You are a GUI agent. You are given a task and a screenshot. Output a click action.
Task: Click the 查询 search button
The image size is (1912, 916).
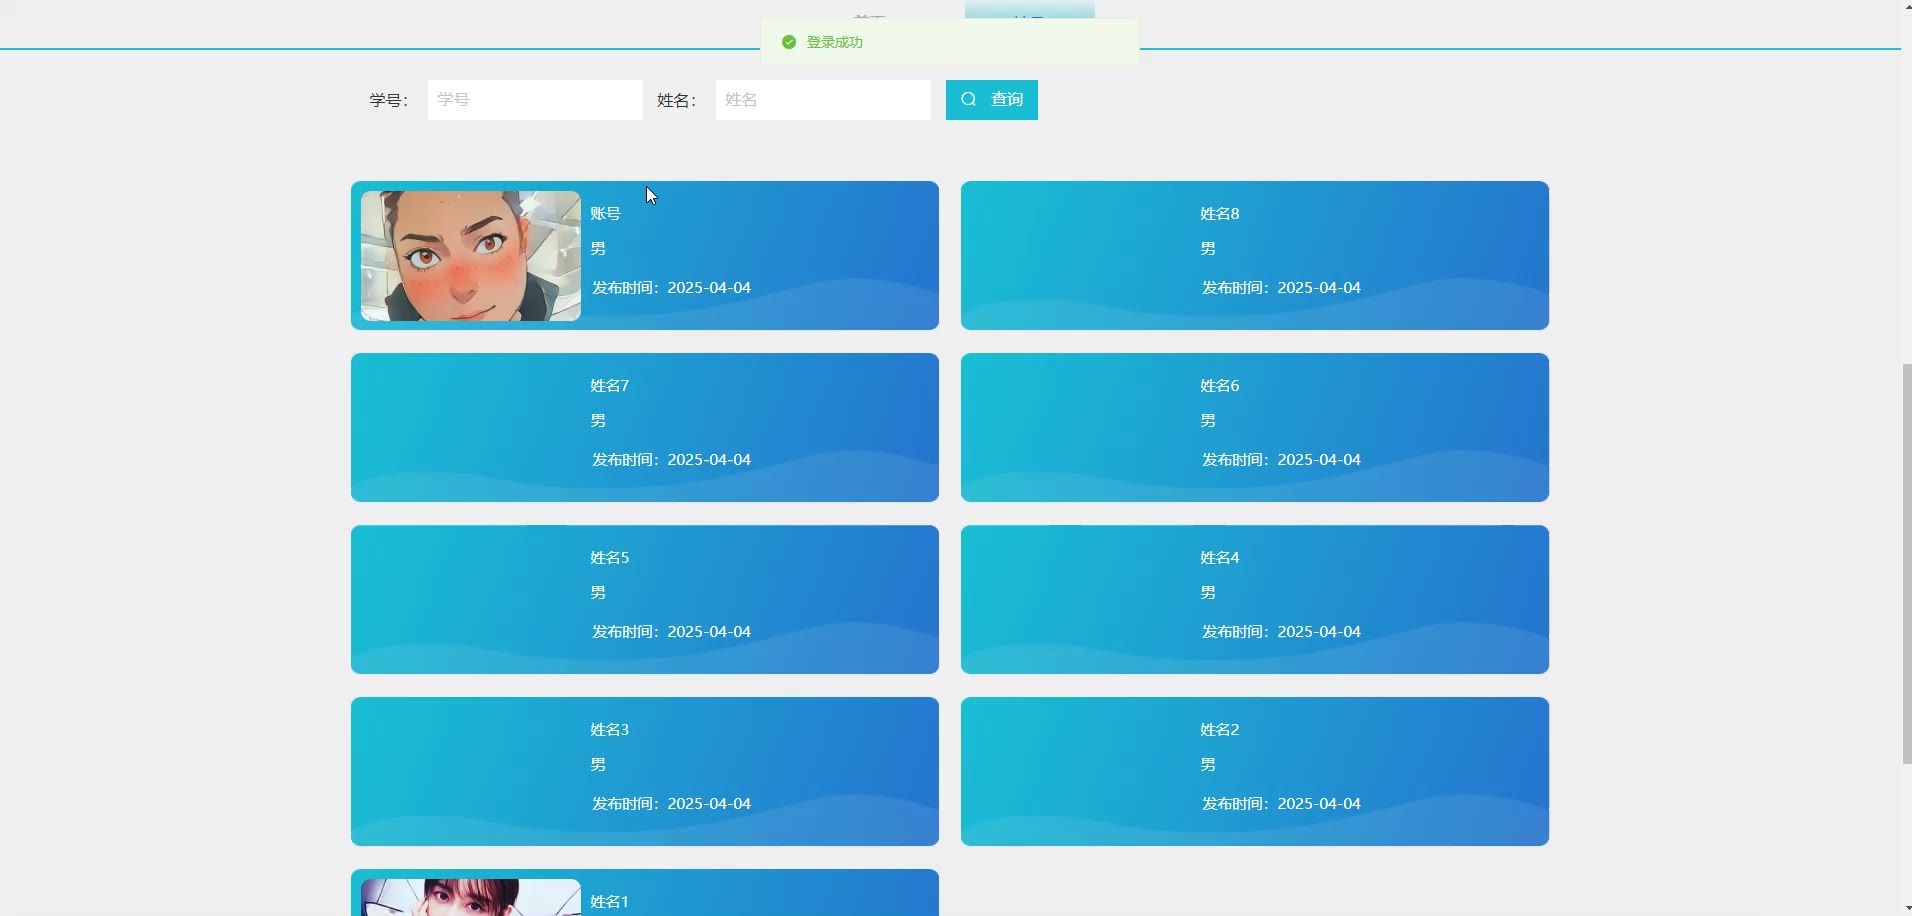pyautogui.click(x=992, y=100)
